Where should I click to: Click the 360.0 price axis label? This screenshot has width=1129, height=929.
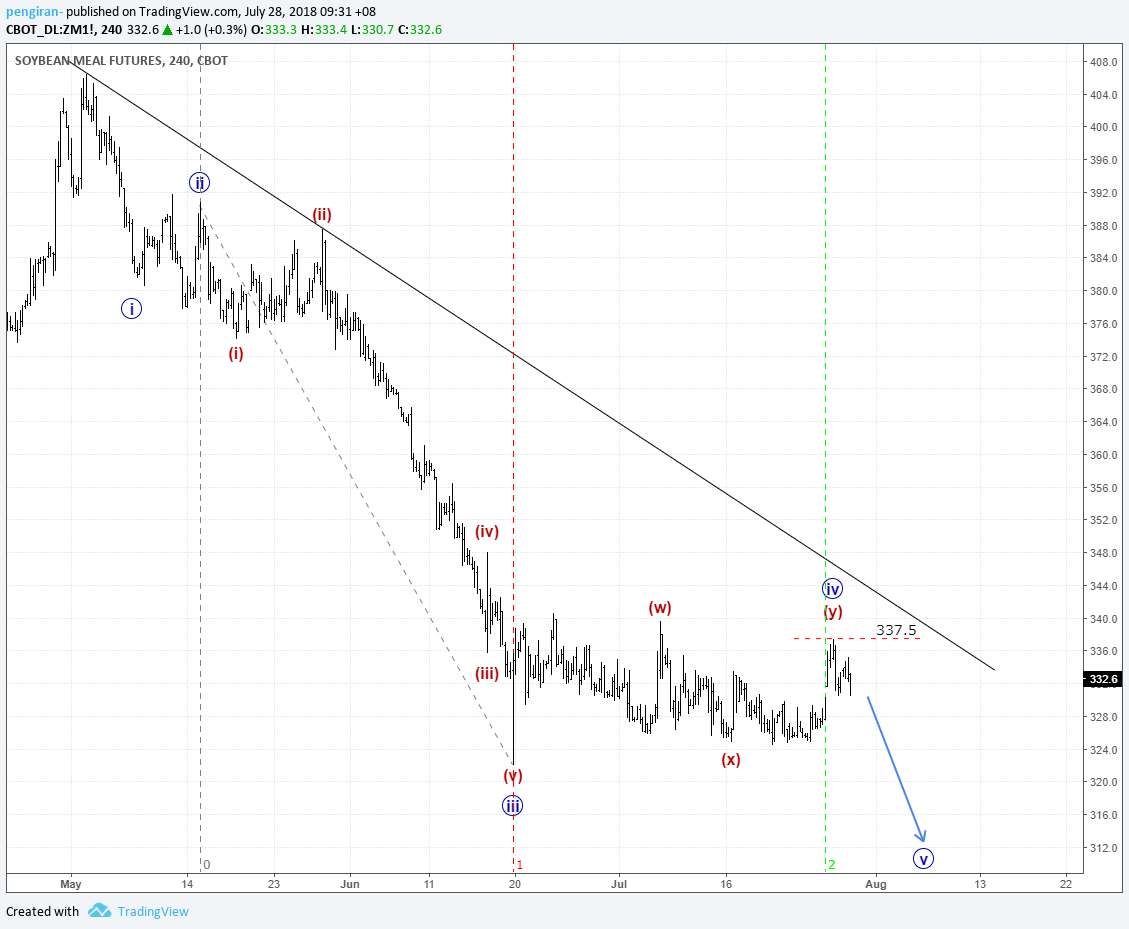(x=1104, y=455)
